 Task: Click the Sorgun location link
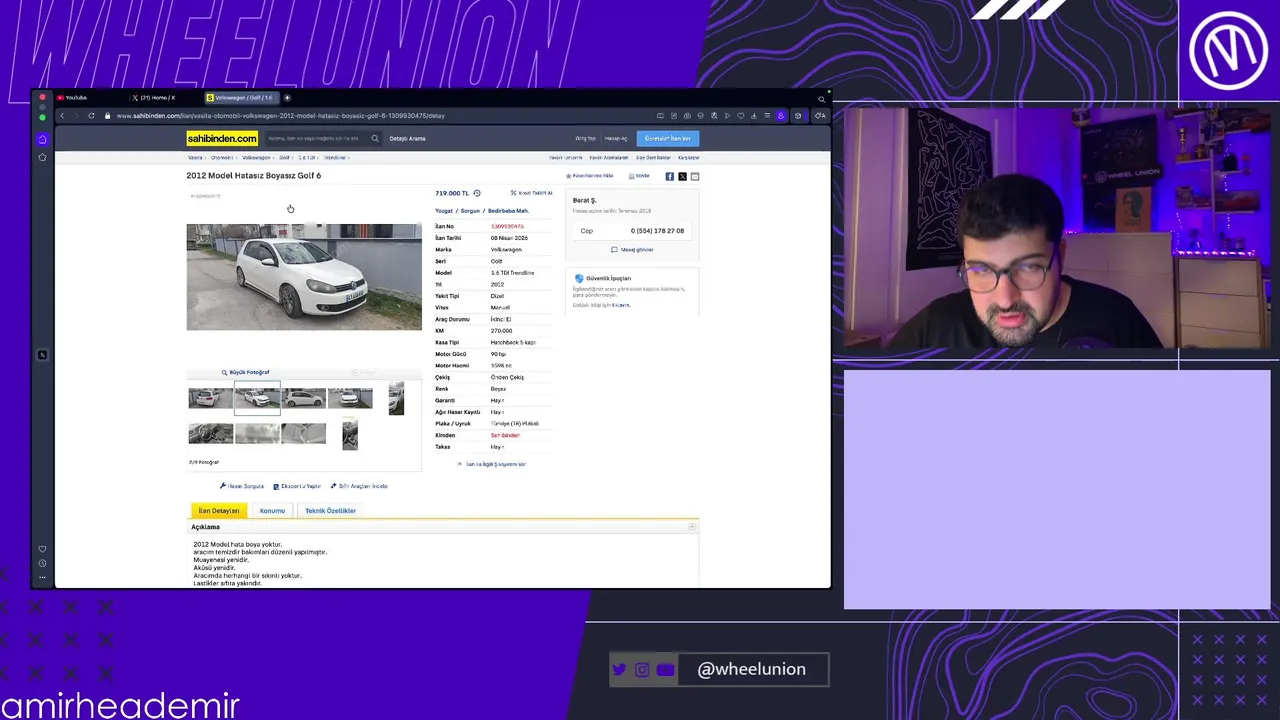pos(470,211)
